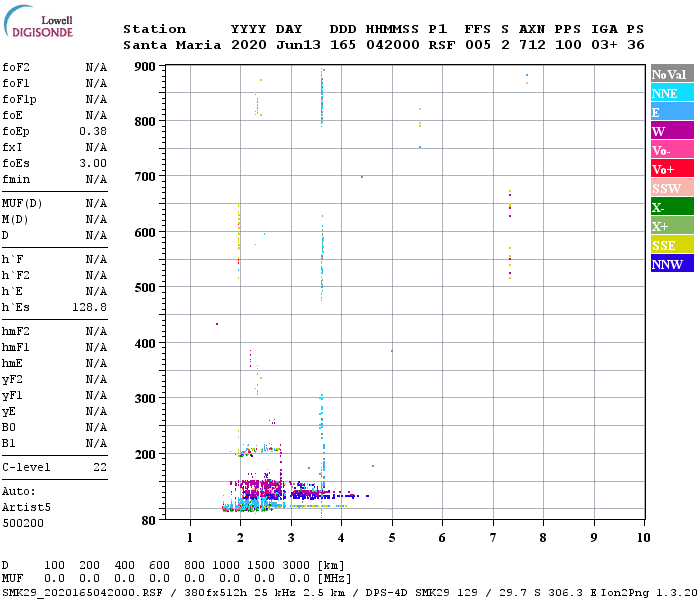The height and width of the screenshot is (600, 700).
Task: Click the PPS value 100
Action: 568,45
